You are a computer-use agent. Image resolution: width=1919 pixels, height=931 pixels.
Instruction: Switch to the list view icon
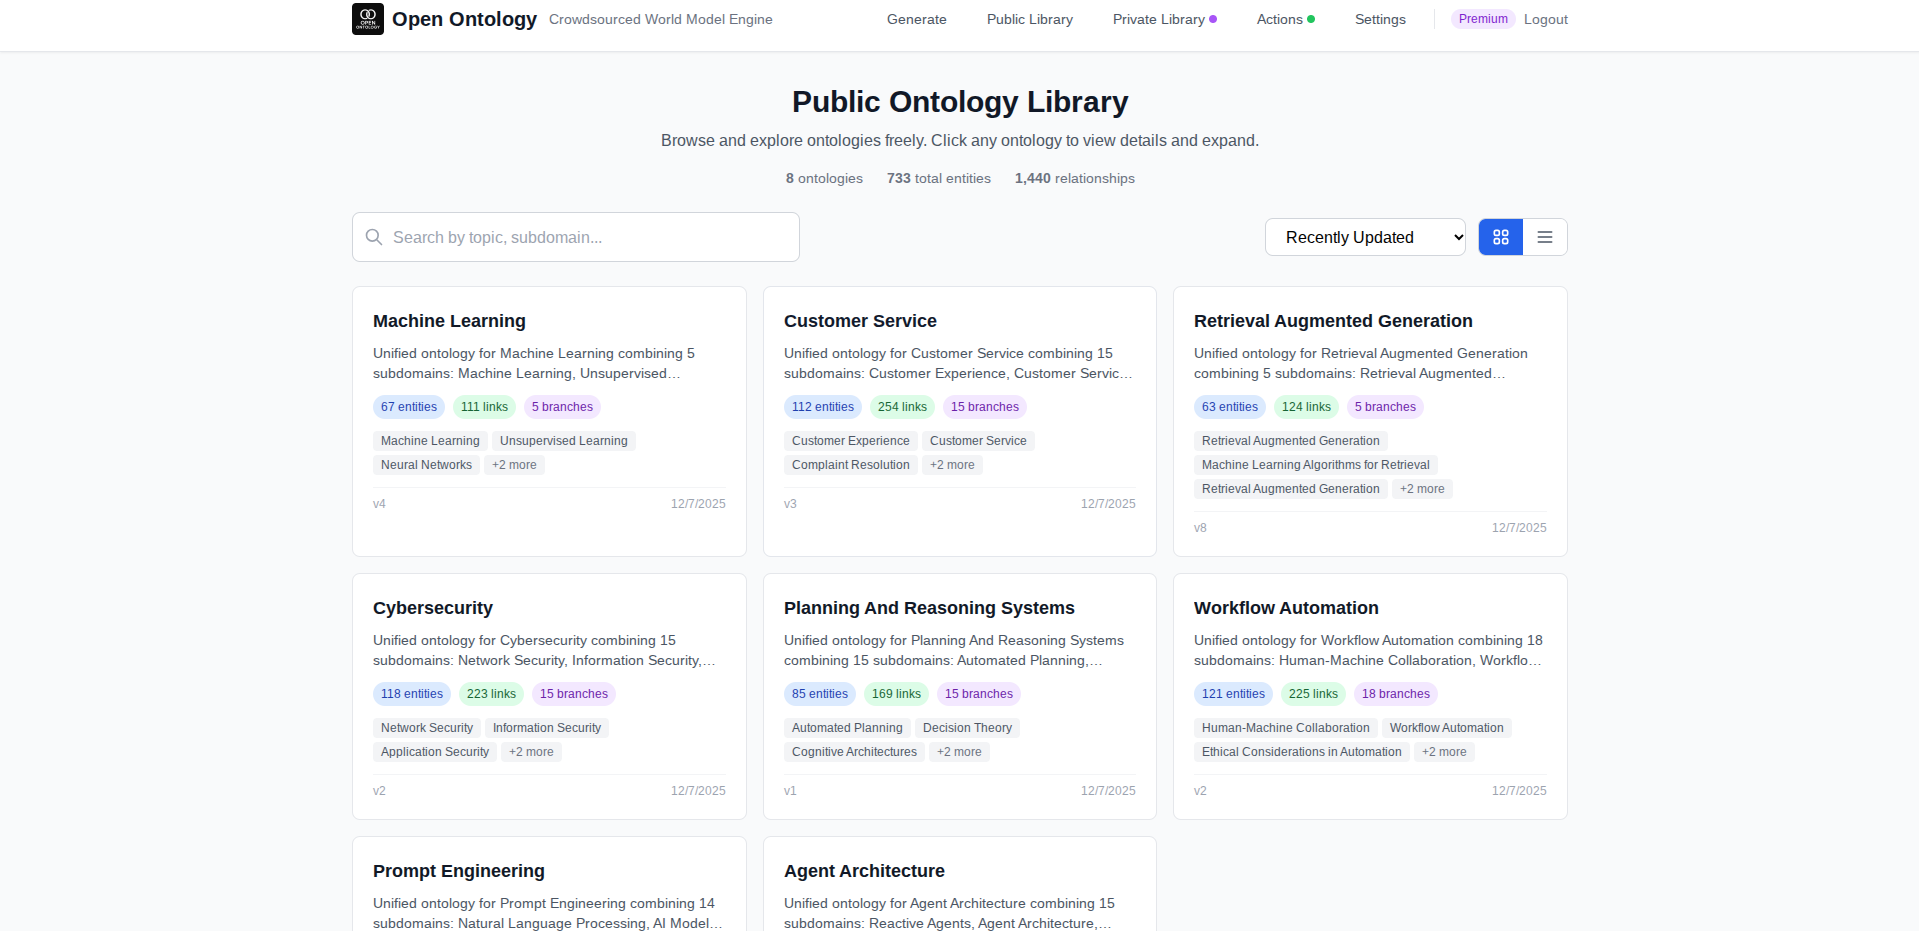tap(1544, 237)
